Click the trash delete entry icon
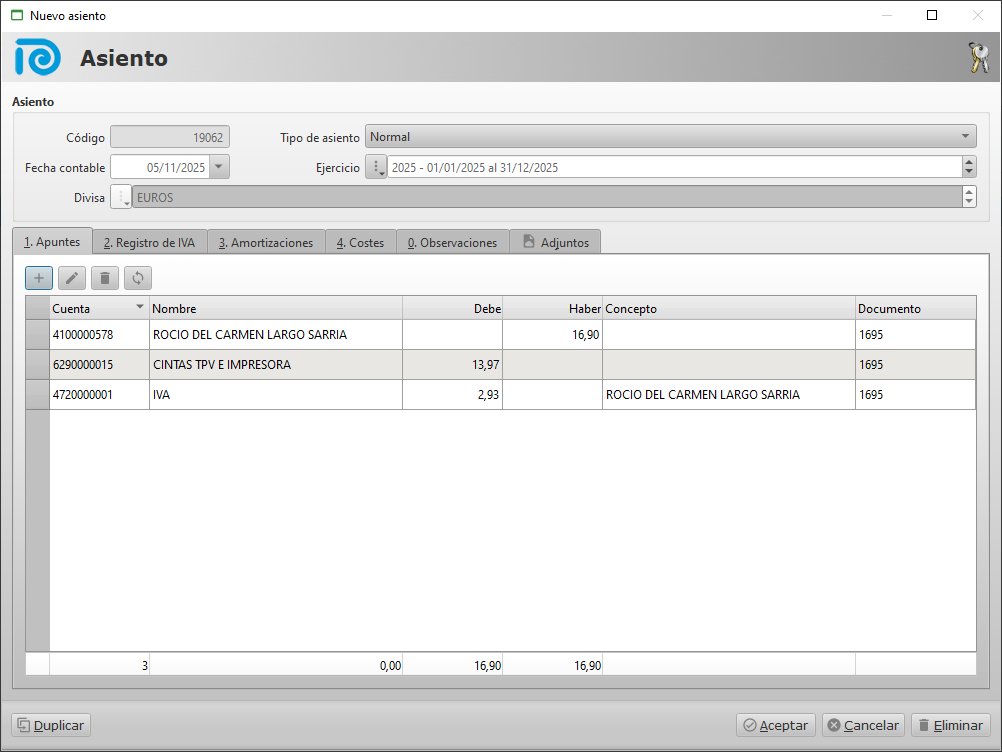This screenshot has width=1002, height=752. [x=105, y=278]
